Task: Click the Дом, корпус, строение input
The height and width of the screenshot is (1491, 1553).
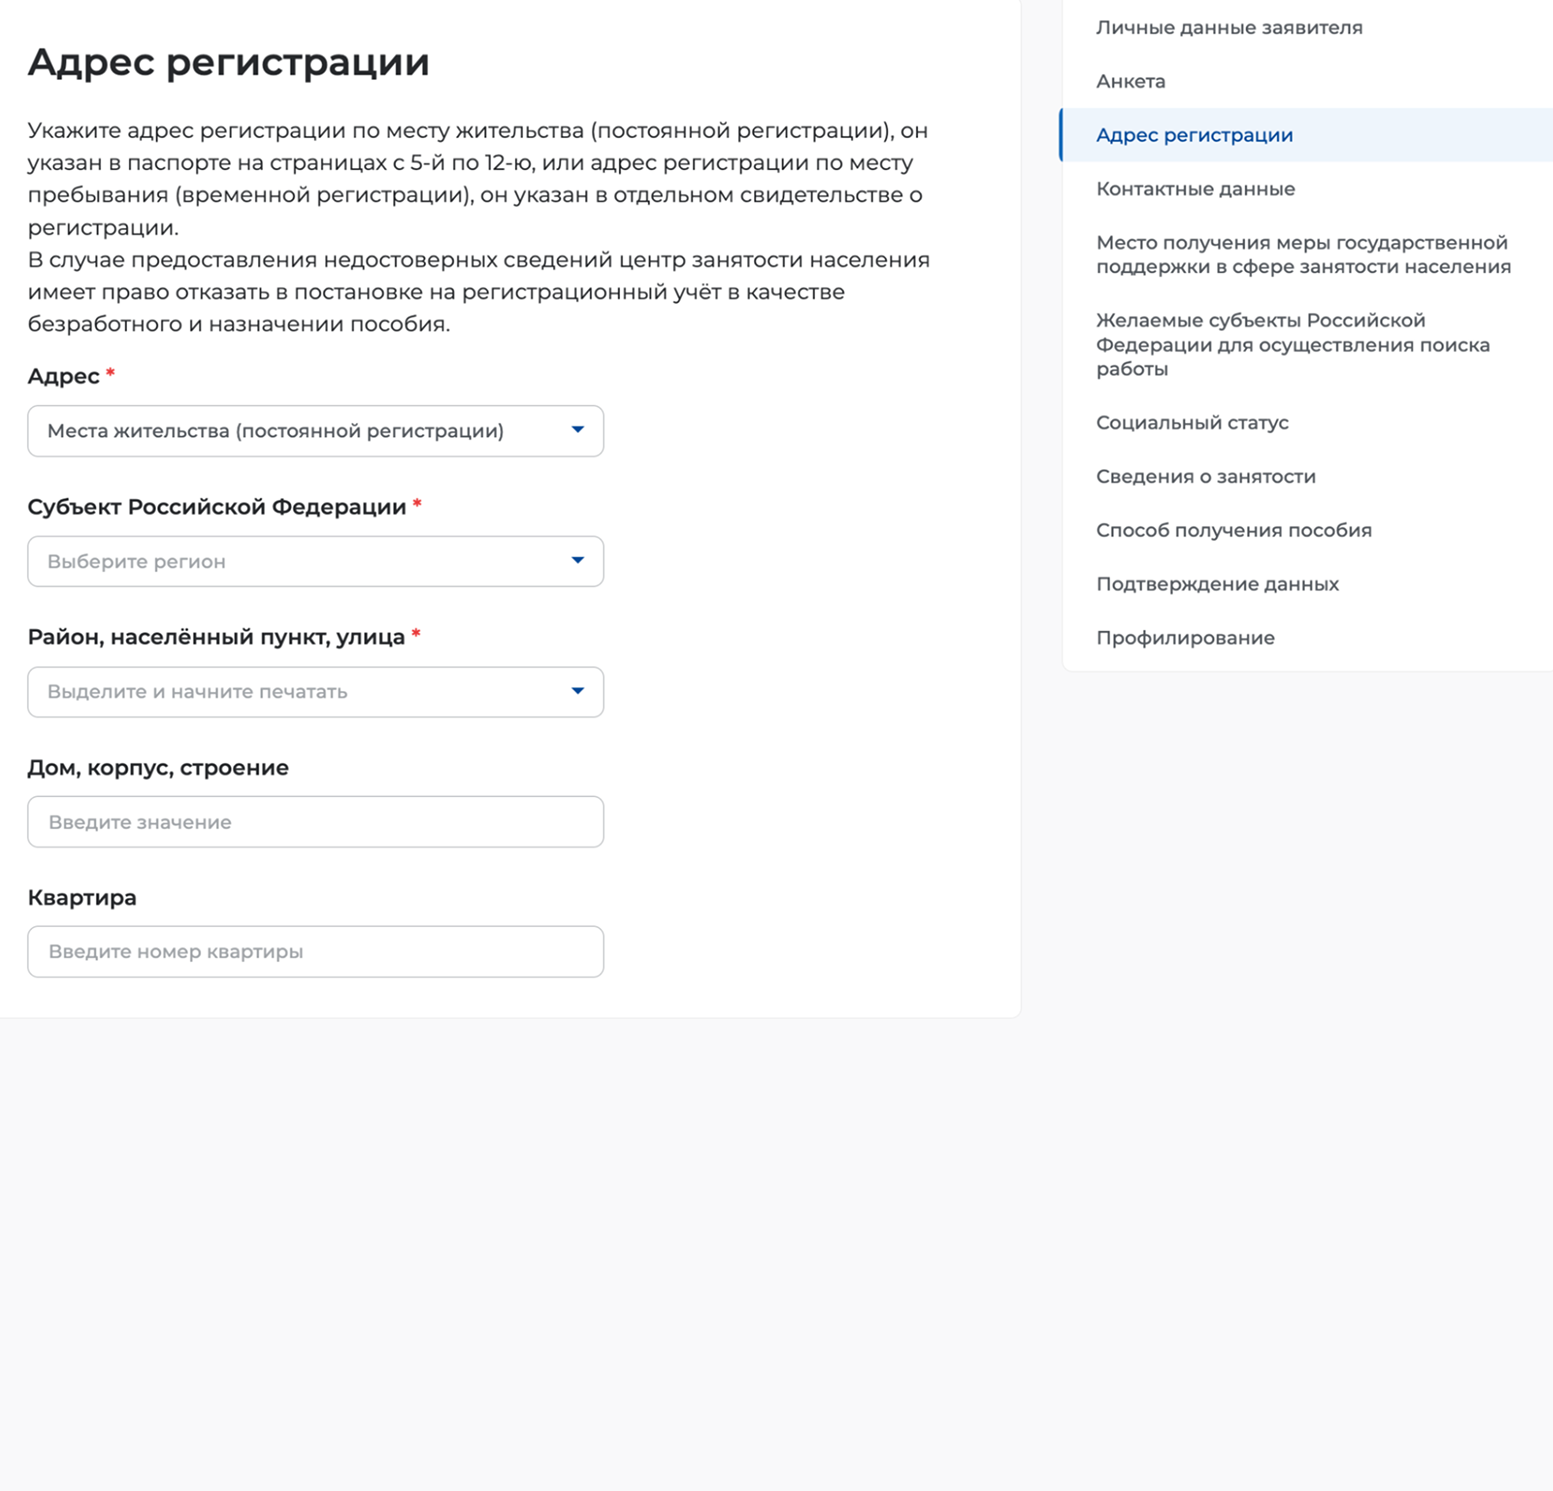Action: click(x=315, y=822)
